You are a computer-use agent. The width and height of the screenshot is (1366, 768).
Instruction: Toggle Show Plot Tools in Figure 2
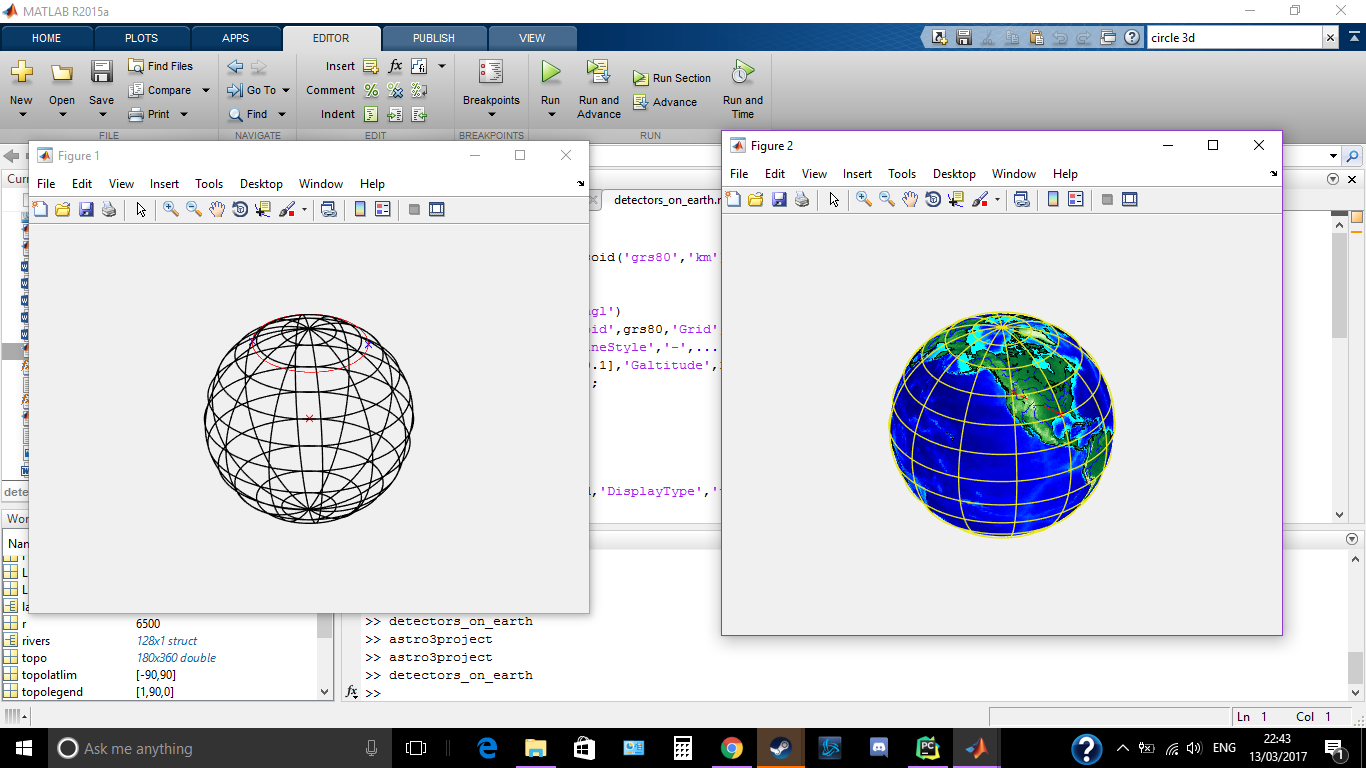[x=1130, y=199]
